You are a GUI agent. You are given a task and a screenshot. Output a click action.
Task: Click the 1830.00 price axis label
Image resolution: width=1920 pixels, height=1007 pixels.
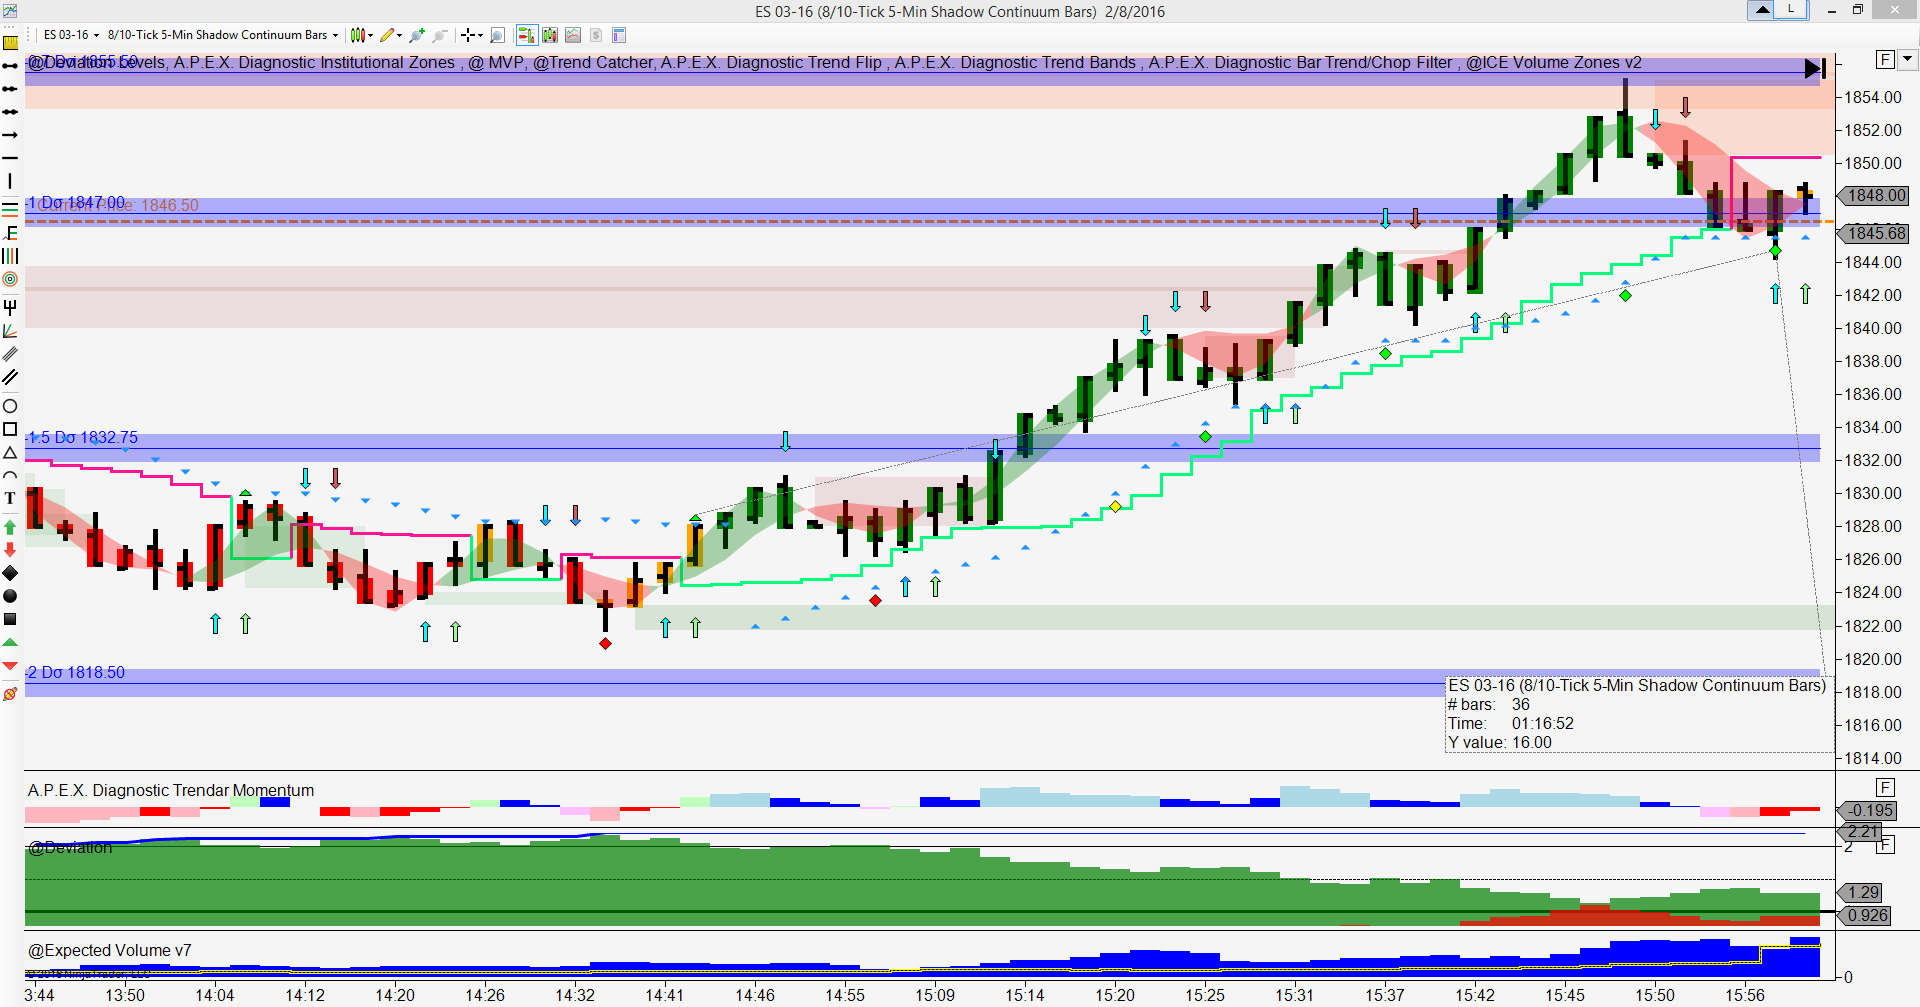1873,493
